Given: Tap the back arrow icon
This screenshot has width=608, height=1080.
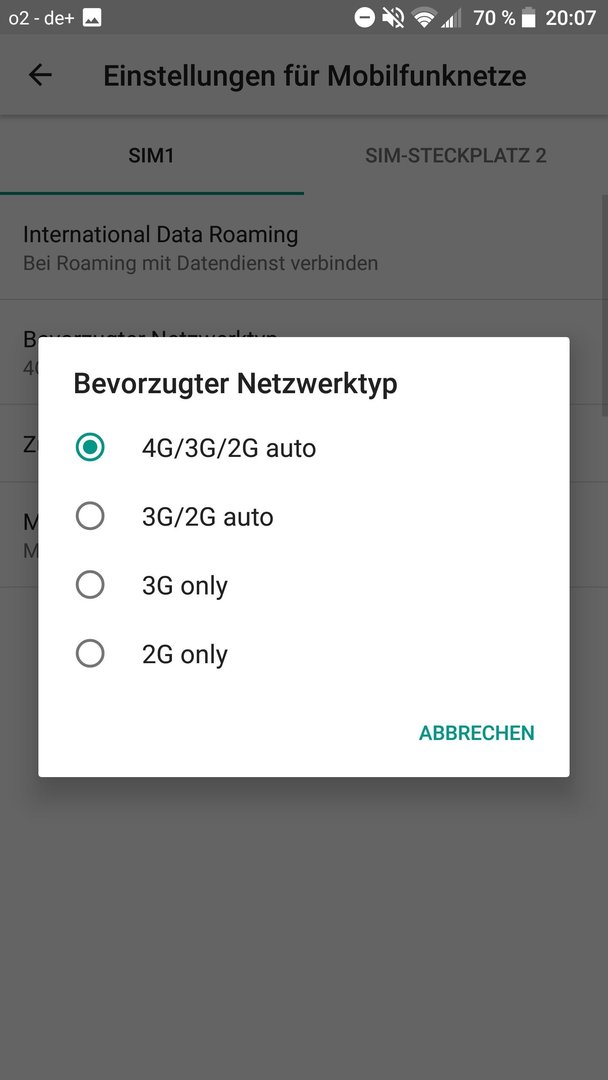Looking at the screenshot, I should point(40,75).
